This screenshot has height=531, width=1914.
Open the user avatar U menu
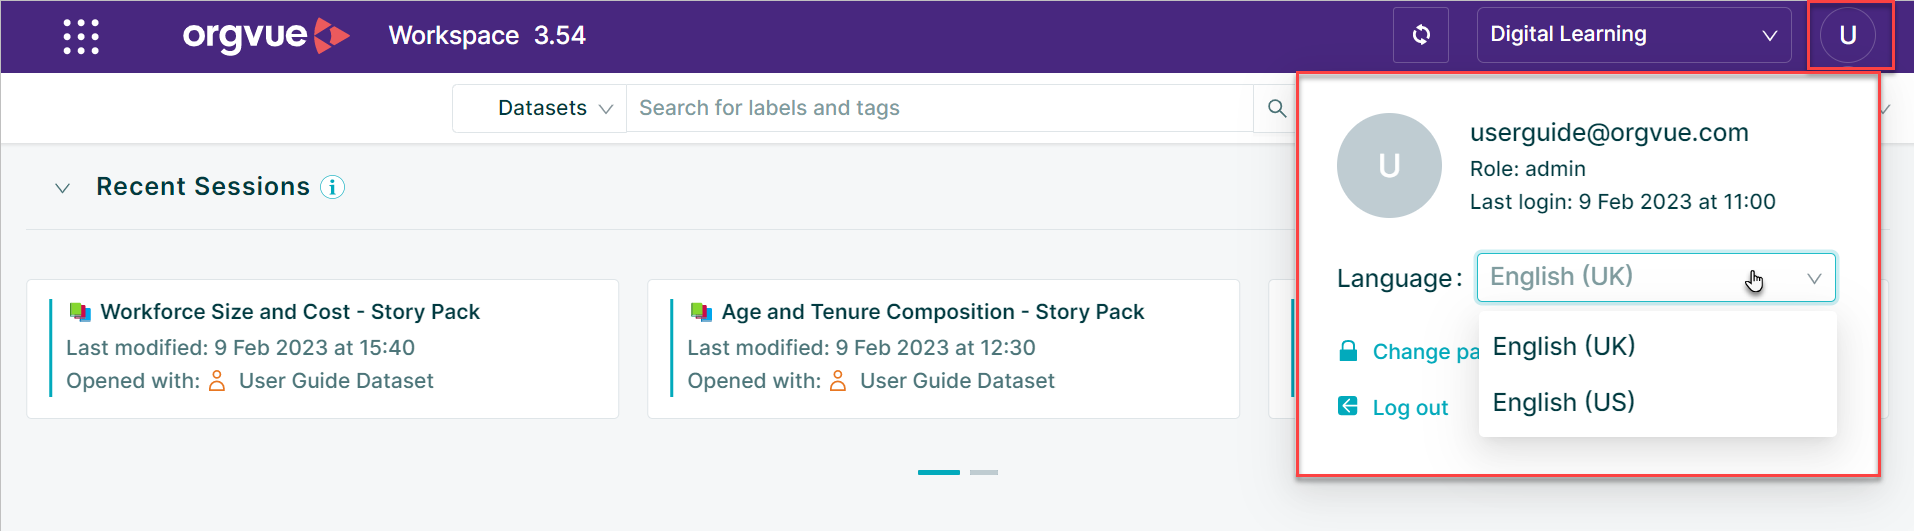point(1848,35)
